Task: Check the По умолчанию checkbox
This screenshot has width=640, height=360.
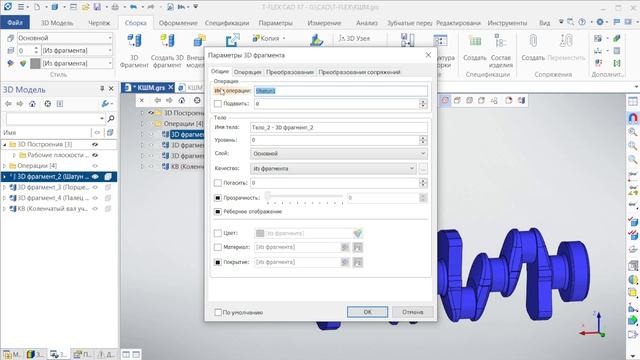Action: pos(218,312)
